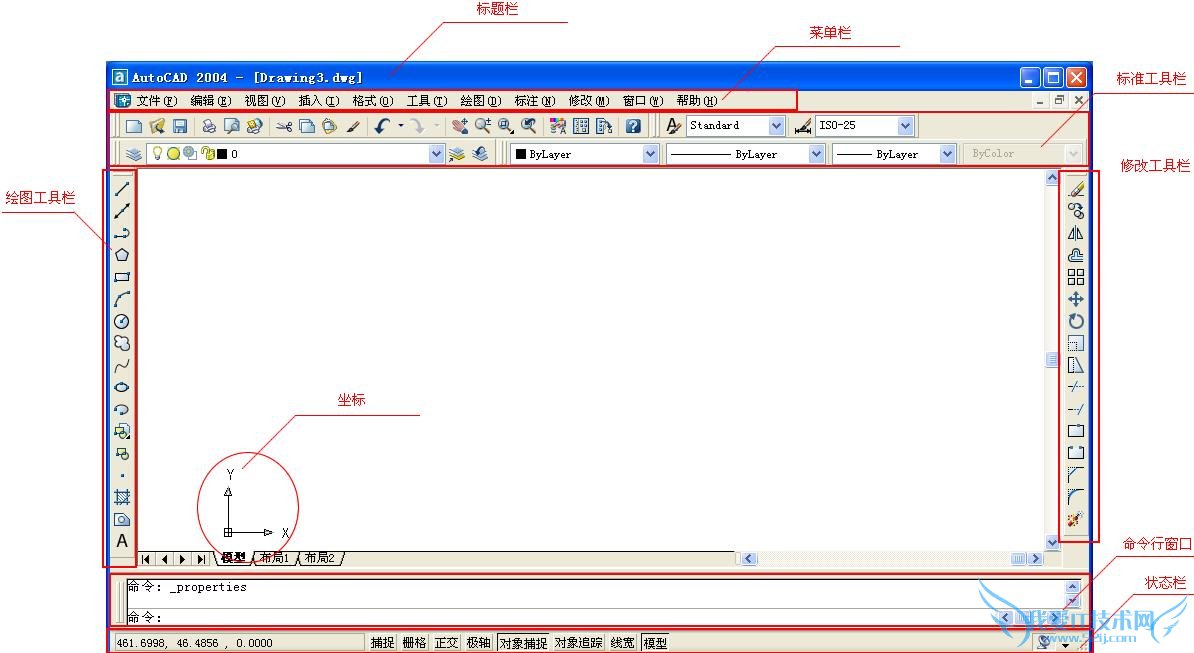
Task: Select the Erase tool in modify toolbar
Action: pyautogui.click(x=1075, y=188)
